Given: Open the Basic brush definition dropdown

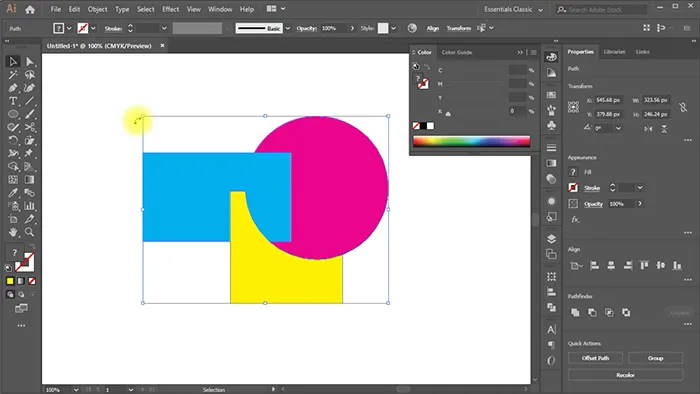Looking at the screenshot, I should click(x=288, y=28).
